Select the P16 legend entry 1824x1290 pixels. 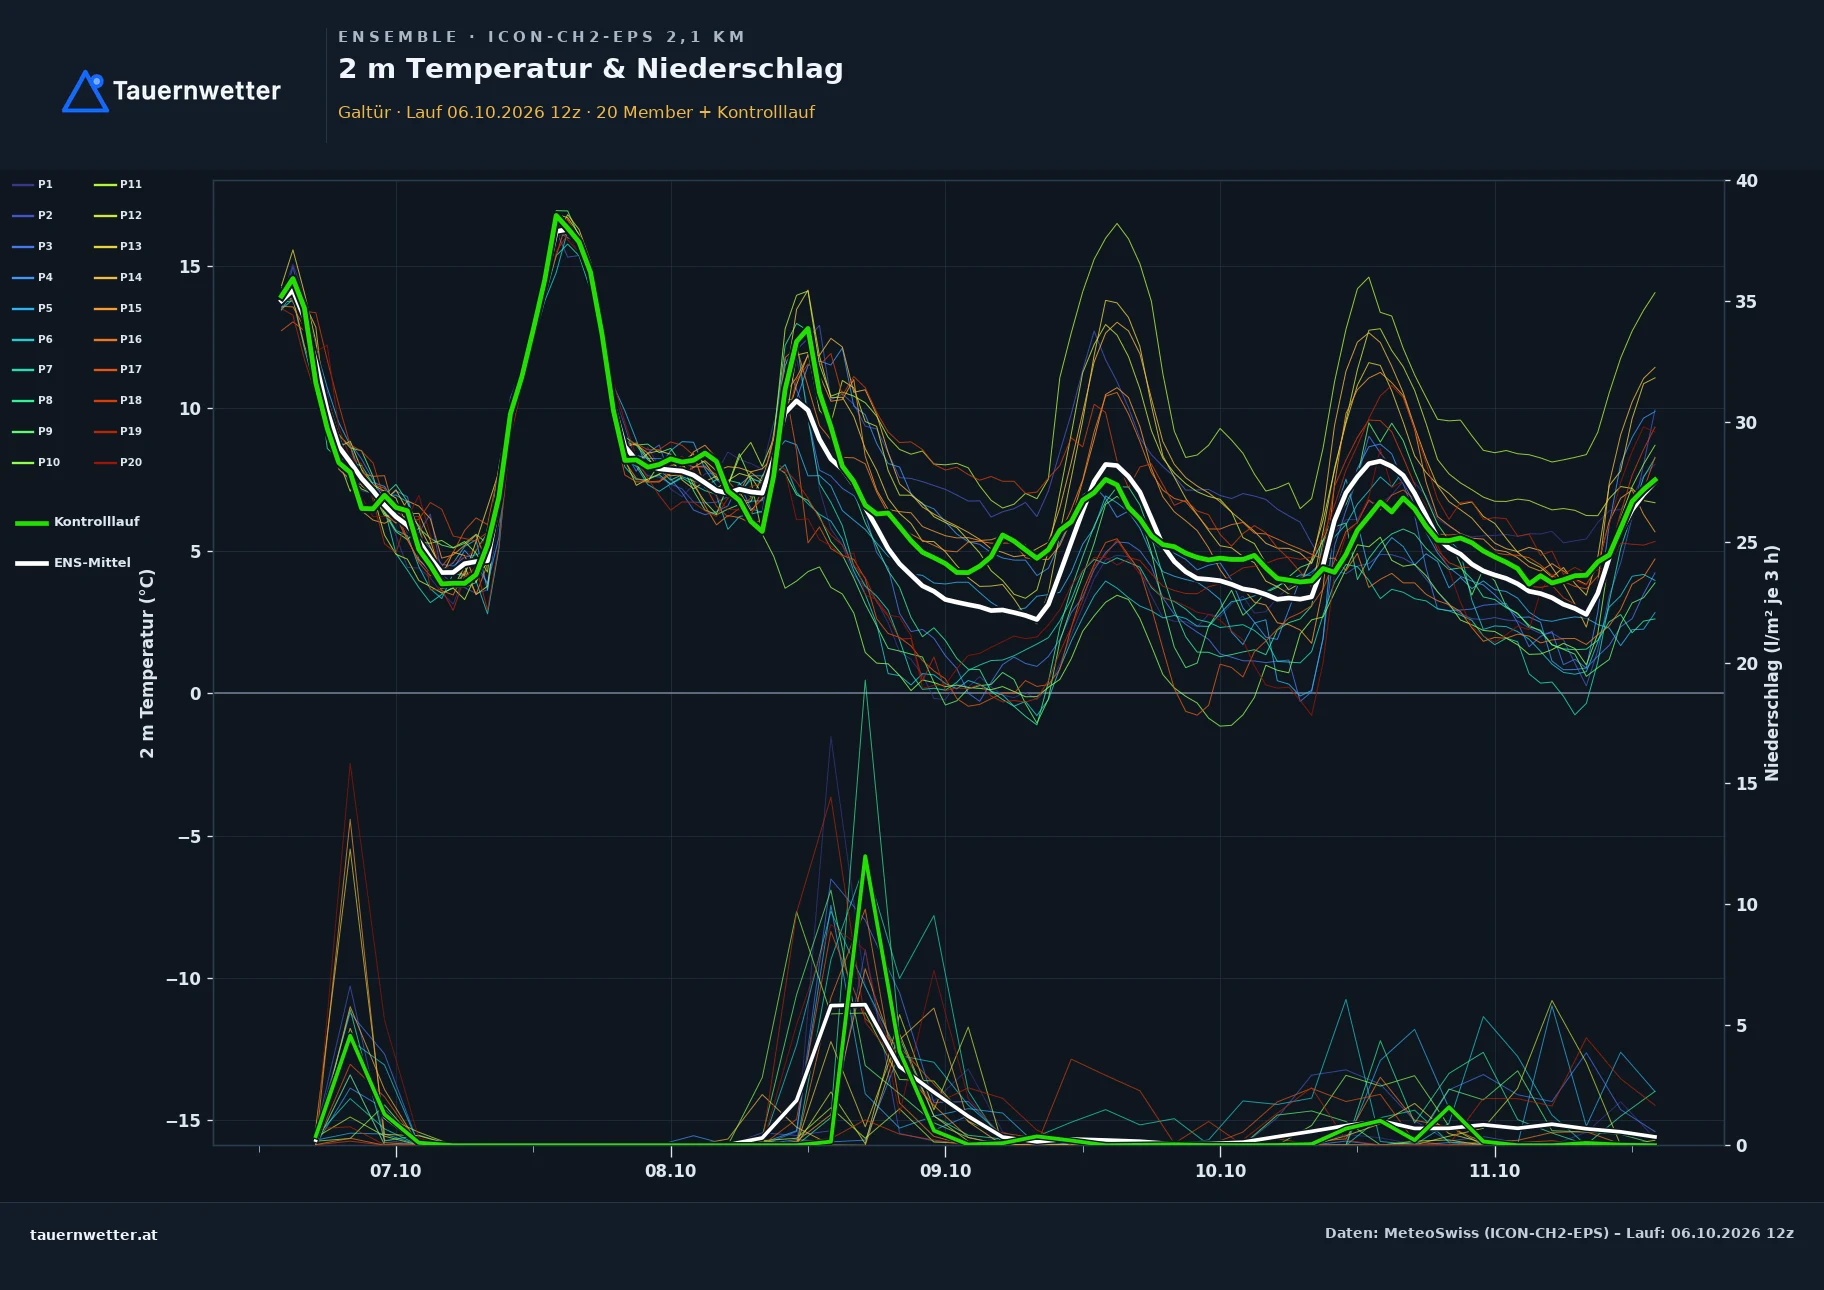point(118,339)
